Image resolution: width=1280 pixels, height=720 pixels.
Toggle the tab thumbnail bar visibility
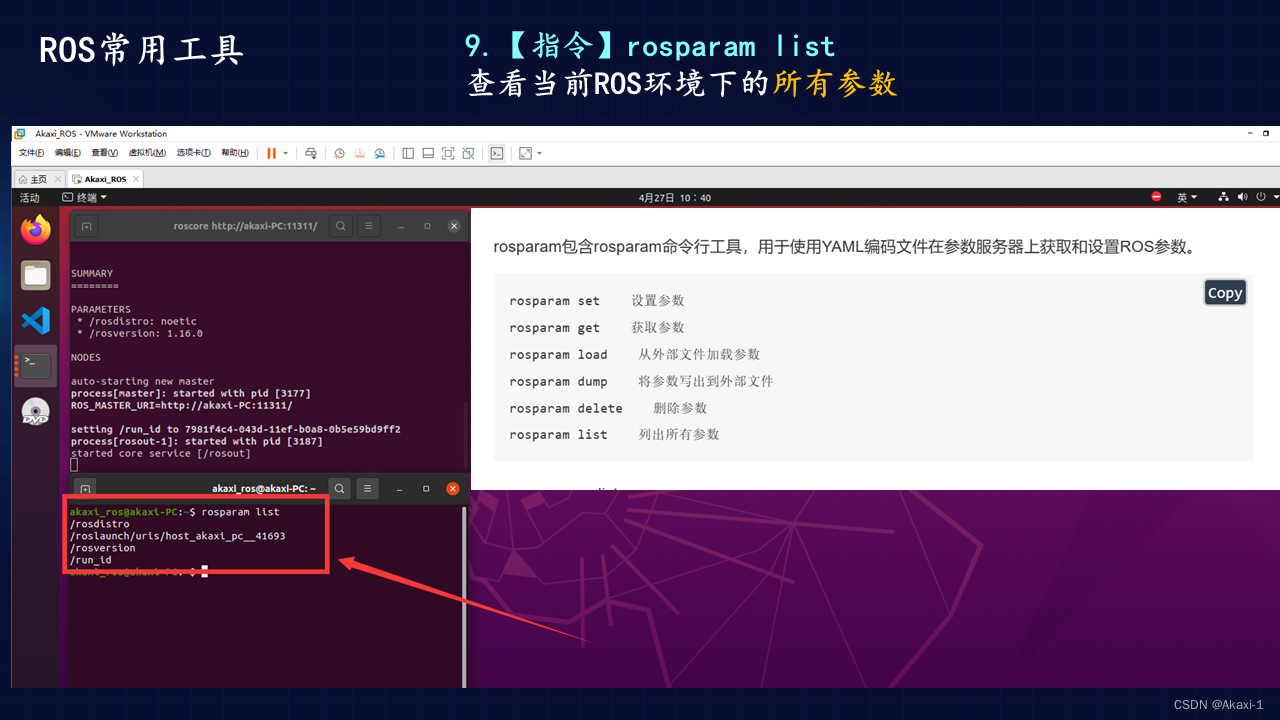pyautogui.click(x=428, y=153)
